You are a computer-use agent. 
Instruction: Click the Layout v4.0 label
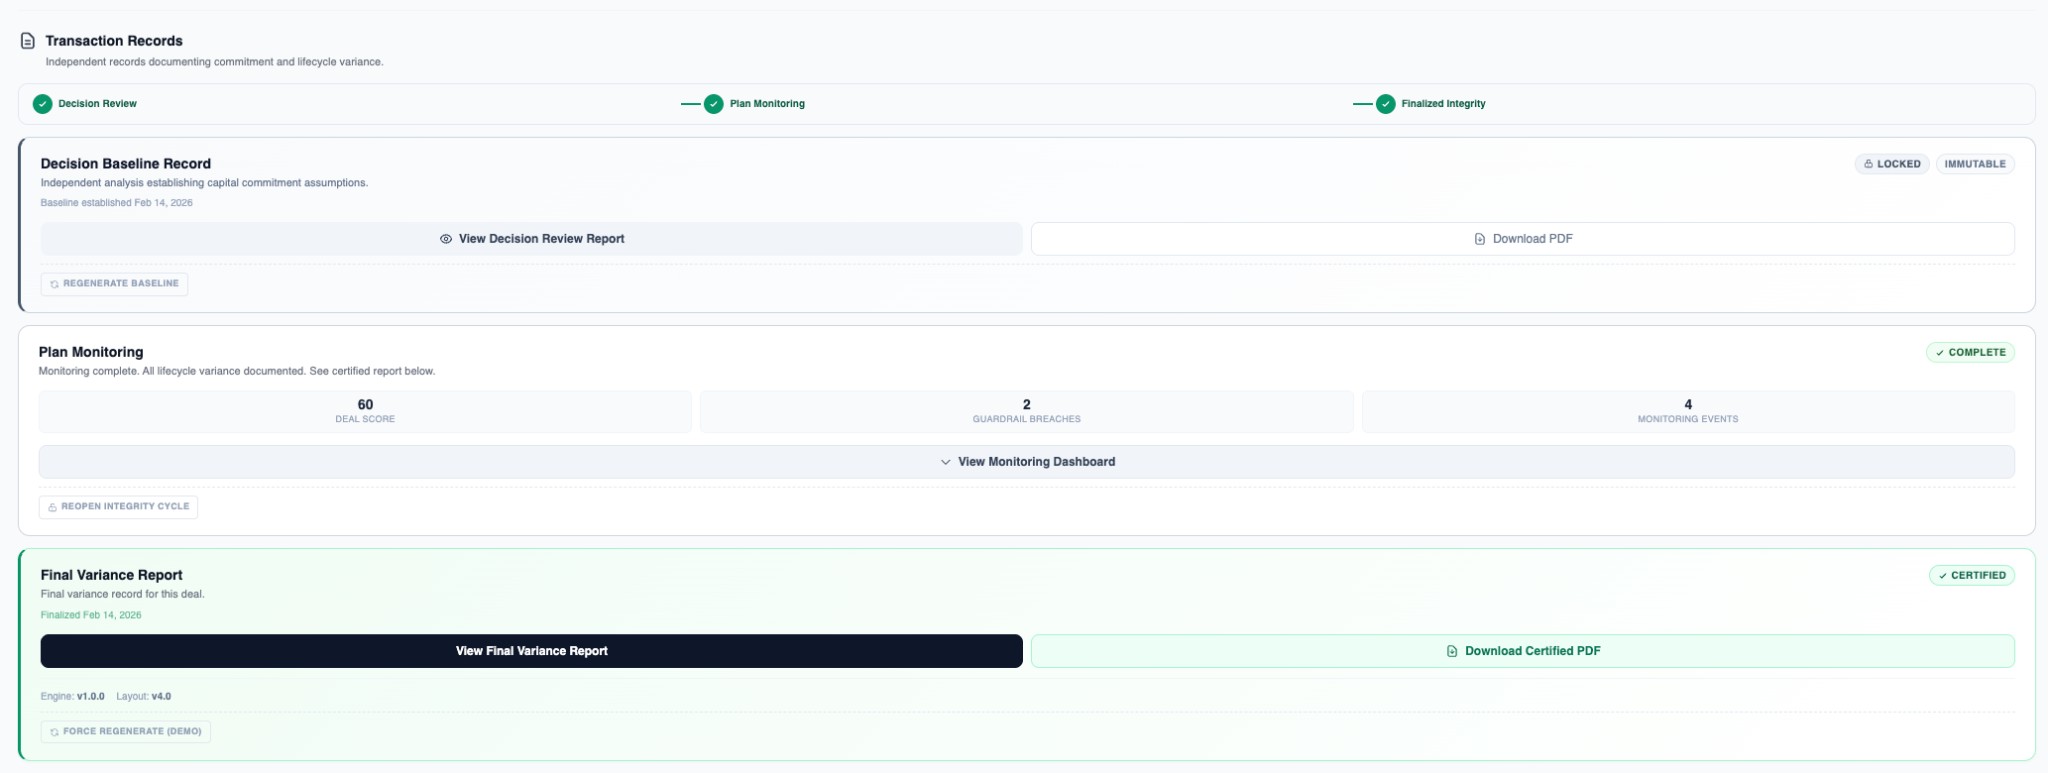(144, 697)
